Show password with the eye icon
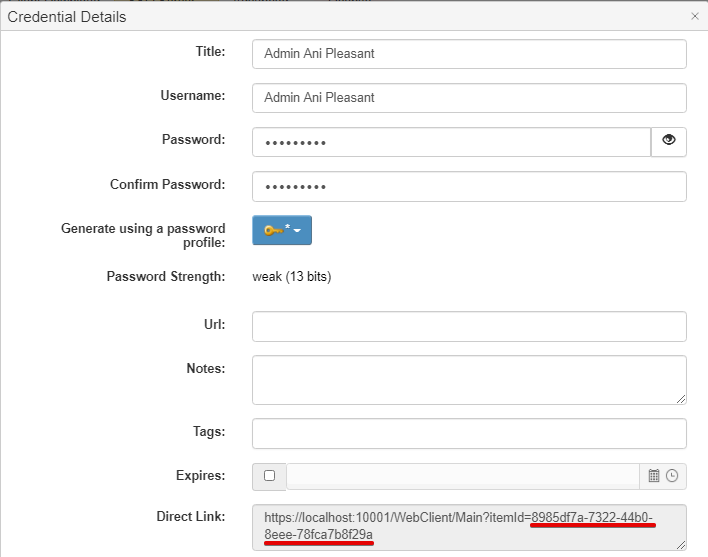Image resolution: width=708 pixels, height=557 pixels. [668, 142]
